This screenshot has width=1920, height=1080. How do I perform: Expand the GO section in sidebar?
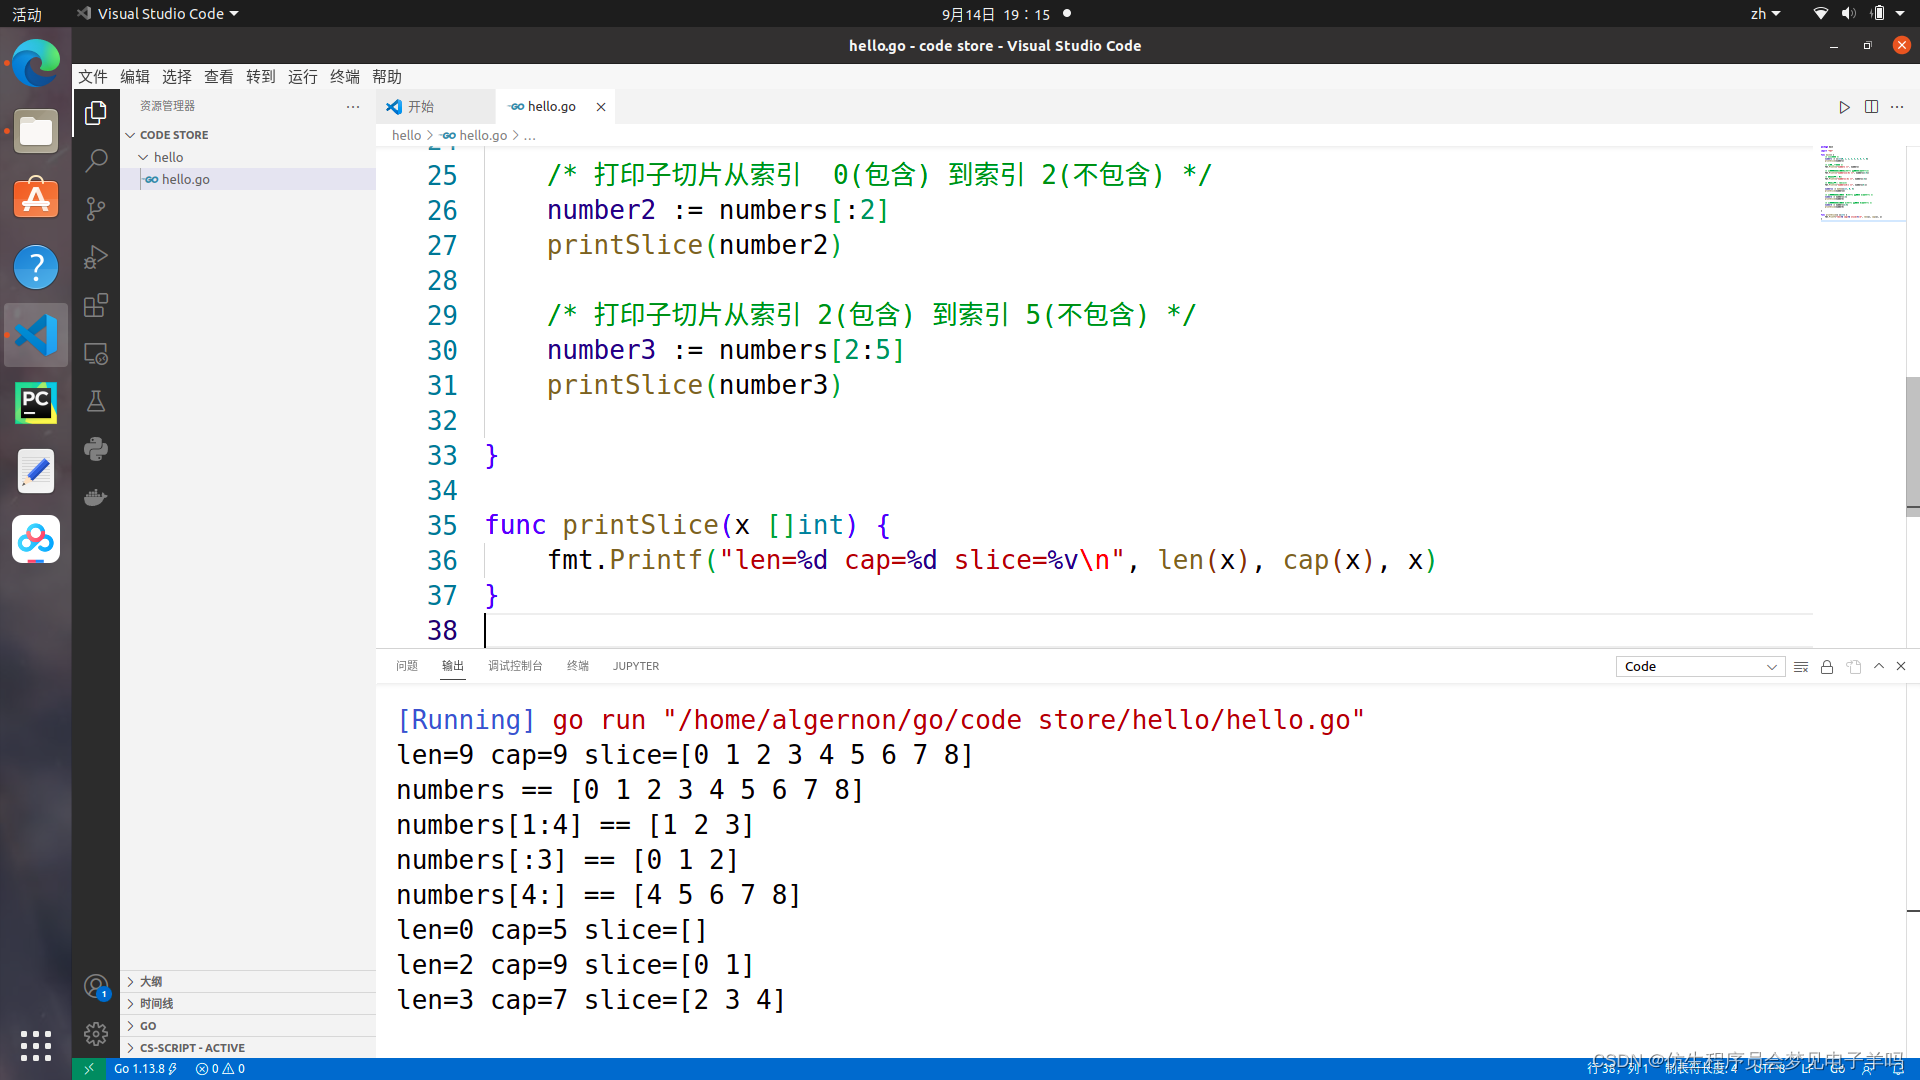coord(248,1026)
